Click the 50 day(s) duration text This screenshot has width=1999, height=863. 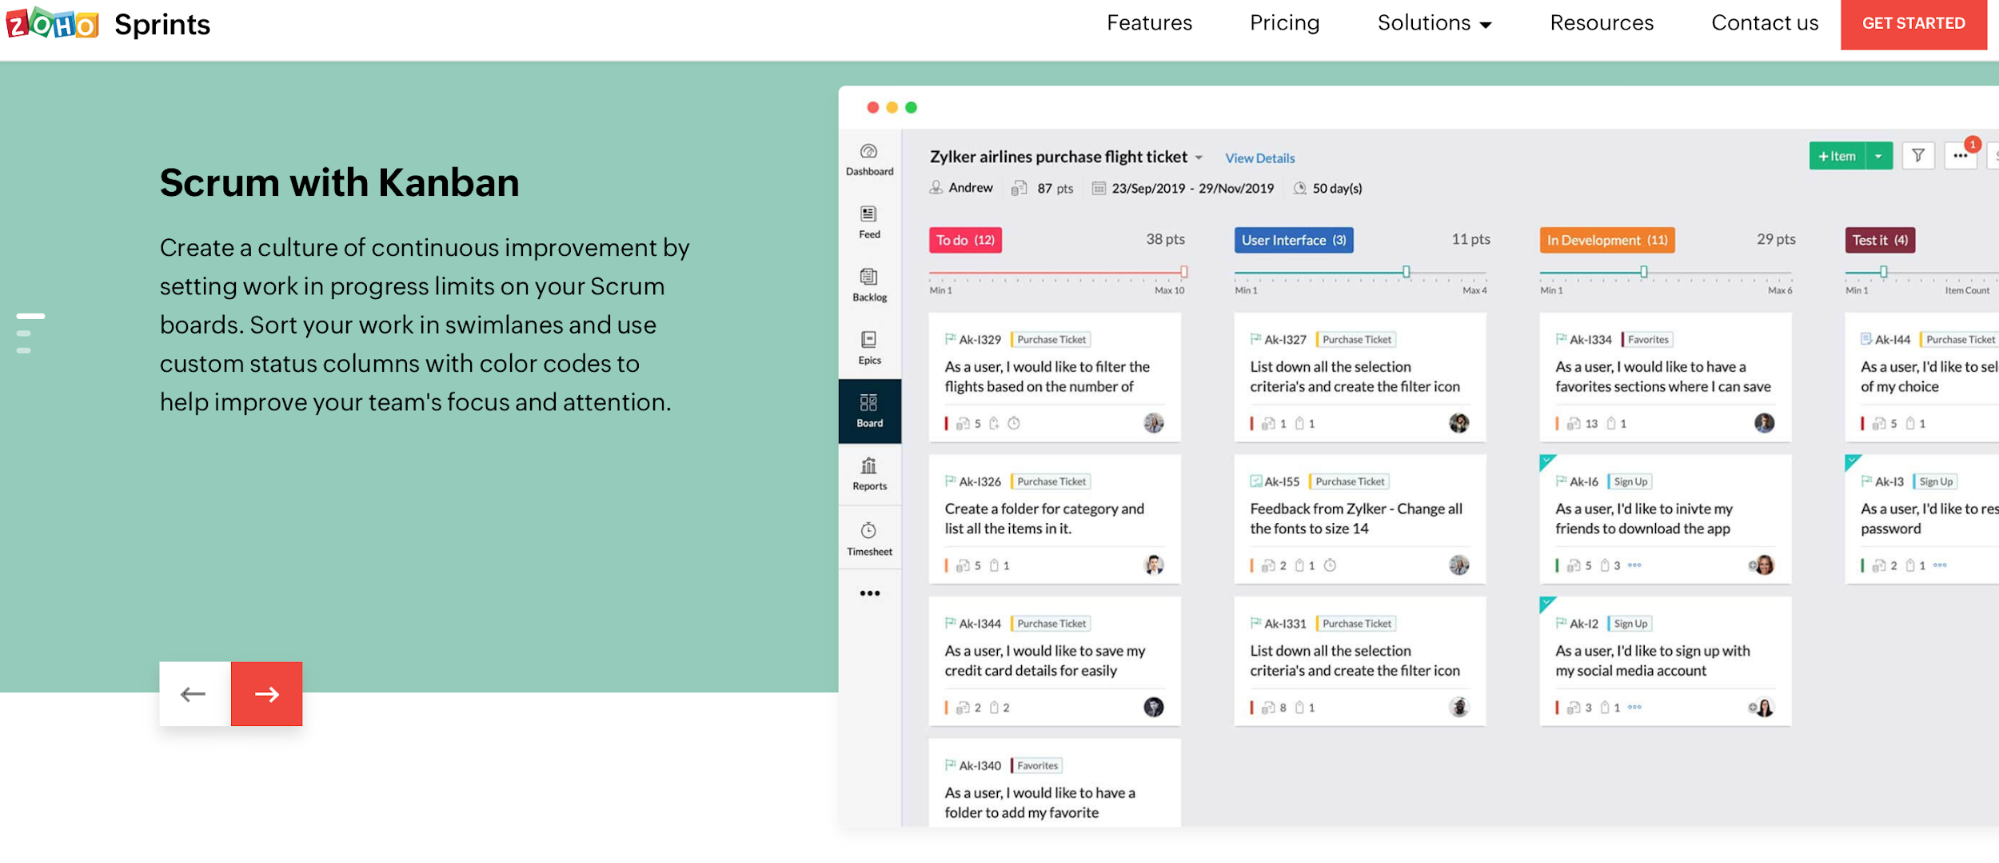(1337, 188)
